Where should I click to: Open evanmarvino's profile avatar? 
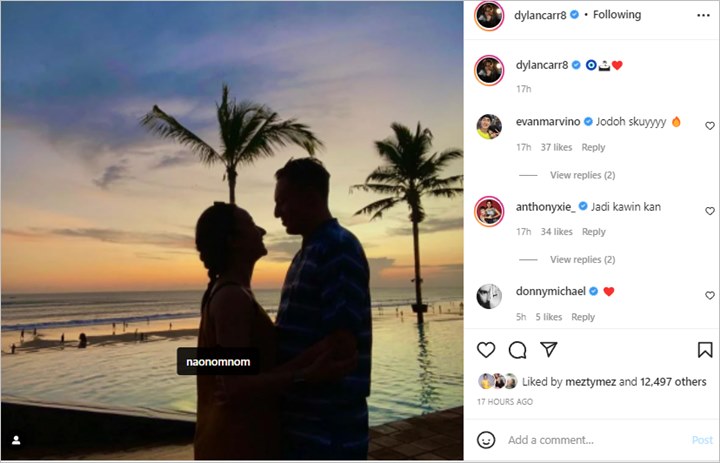(489, 126)
